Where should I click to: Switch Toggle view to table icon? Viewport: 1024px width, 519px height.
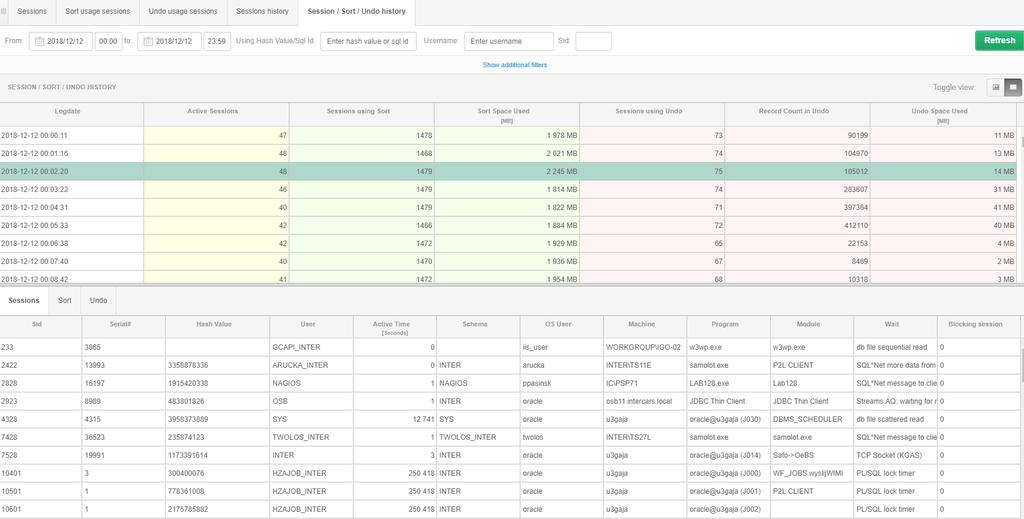(1014, 87)
